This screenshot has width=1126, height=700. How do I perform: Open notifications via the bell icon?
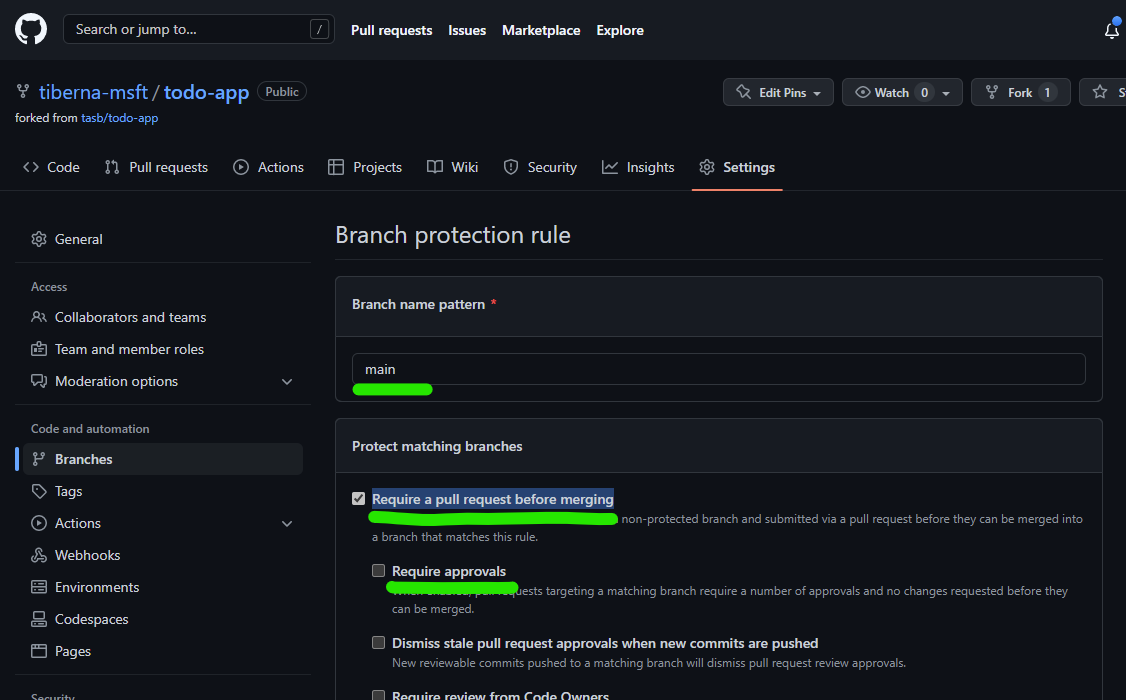[x=1111, y=31]
